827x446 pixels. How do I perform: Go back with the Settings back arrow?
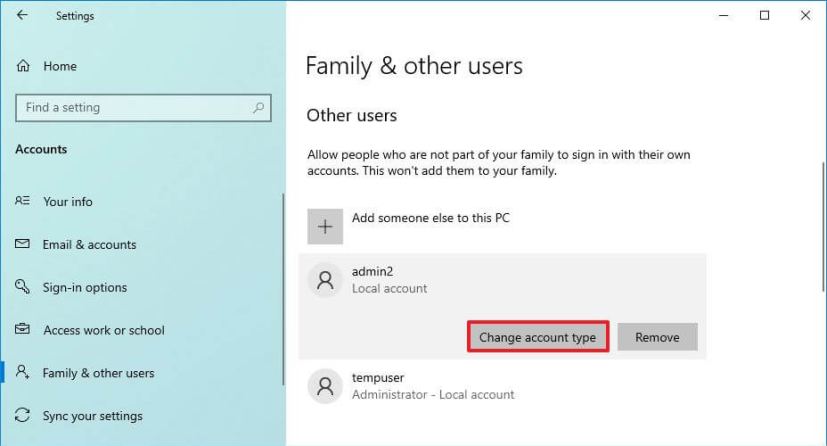[x=22, y=15]
